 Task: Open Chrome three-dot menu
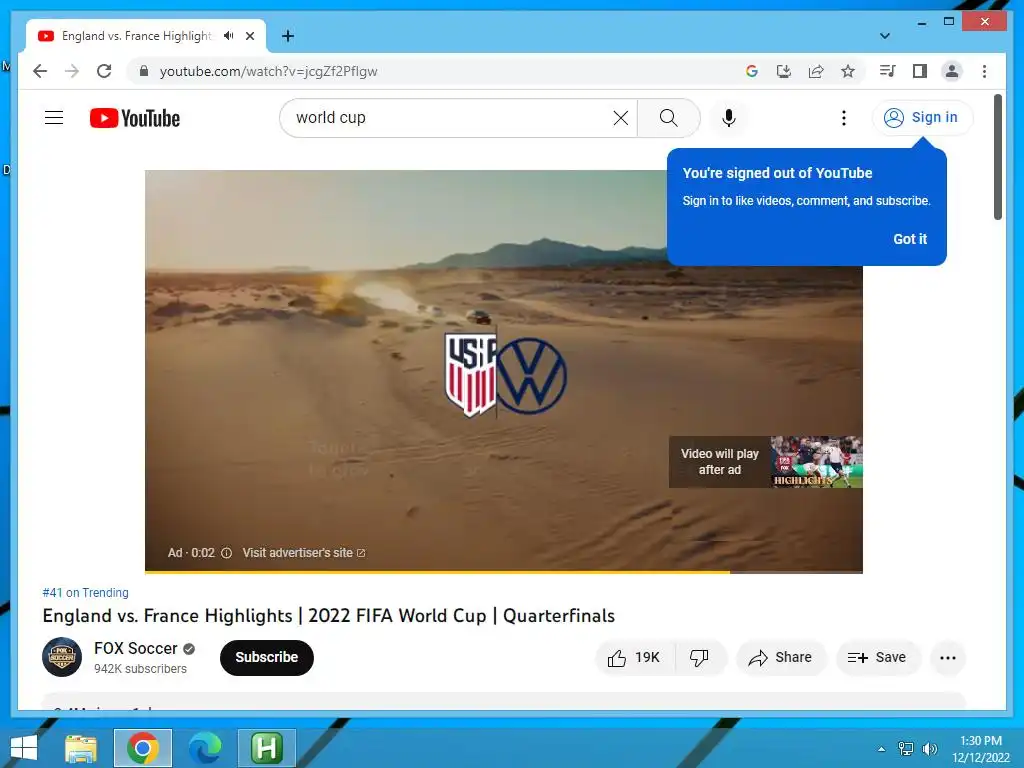(984, 71)
